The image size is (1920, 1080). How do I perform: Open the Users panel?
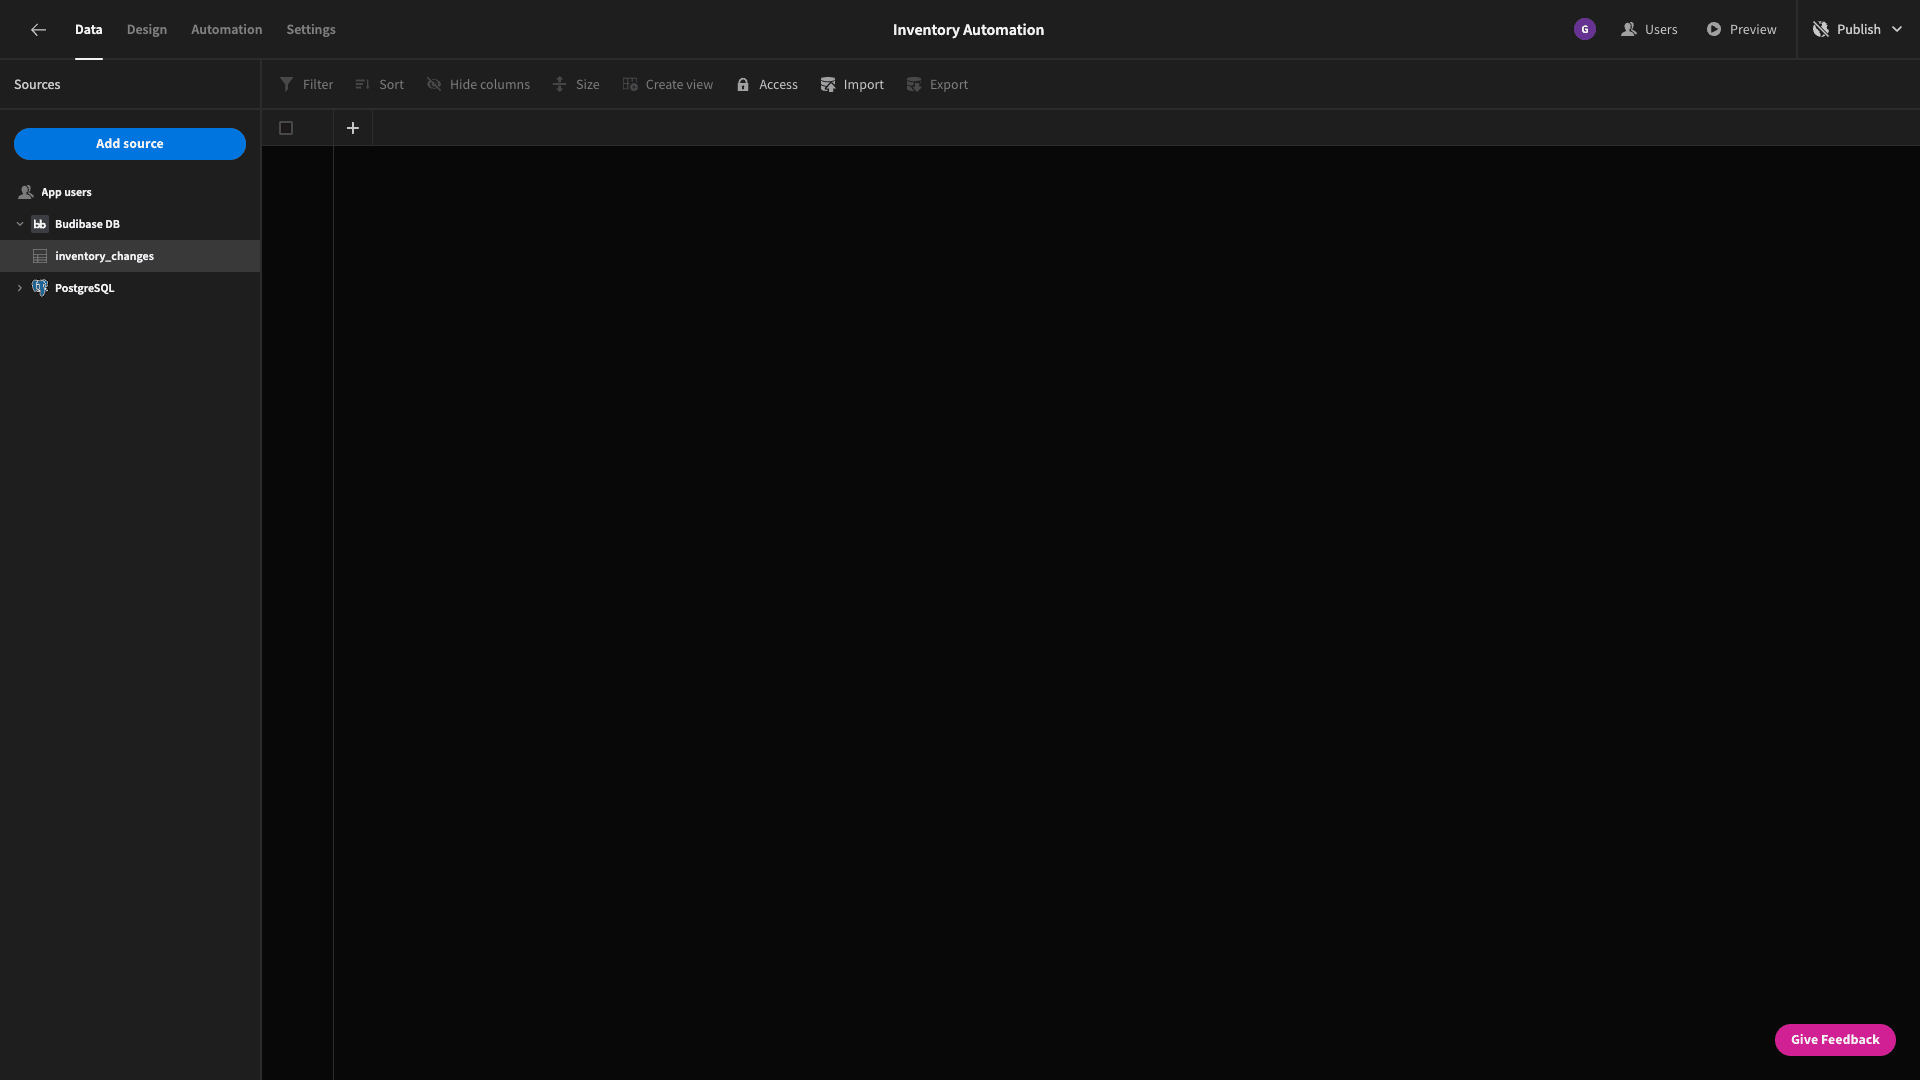point(1649,30)
